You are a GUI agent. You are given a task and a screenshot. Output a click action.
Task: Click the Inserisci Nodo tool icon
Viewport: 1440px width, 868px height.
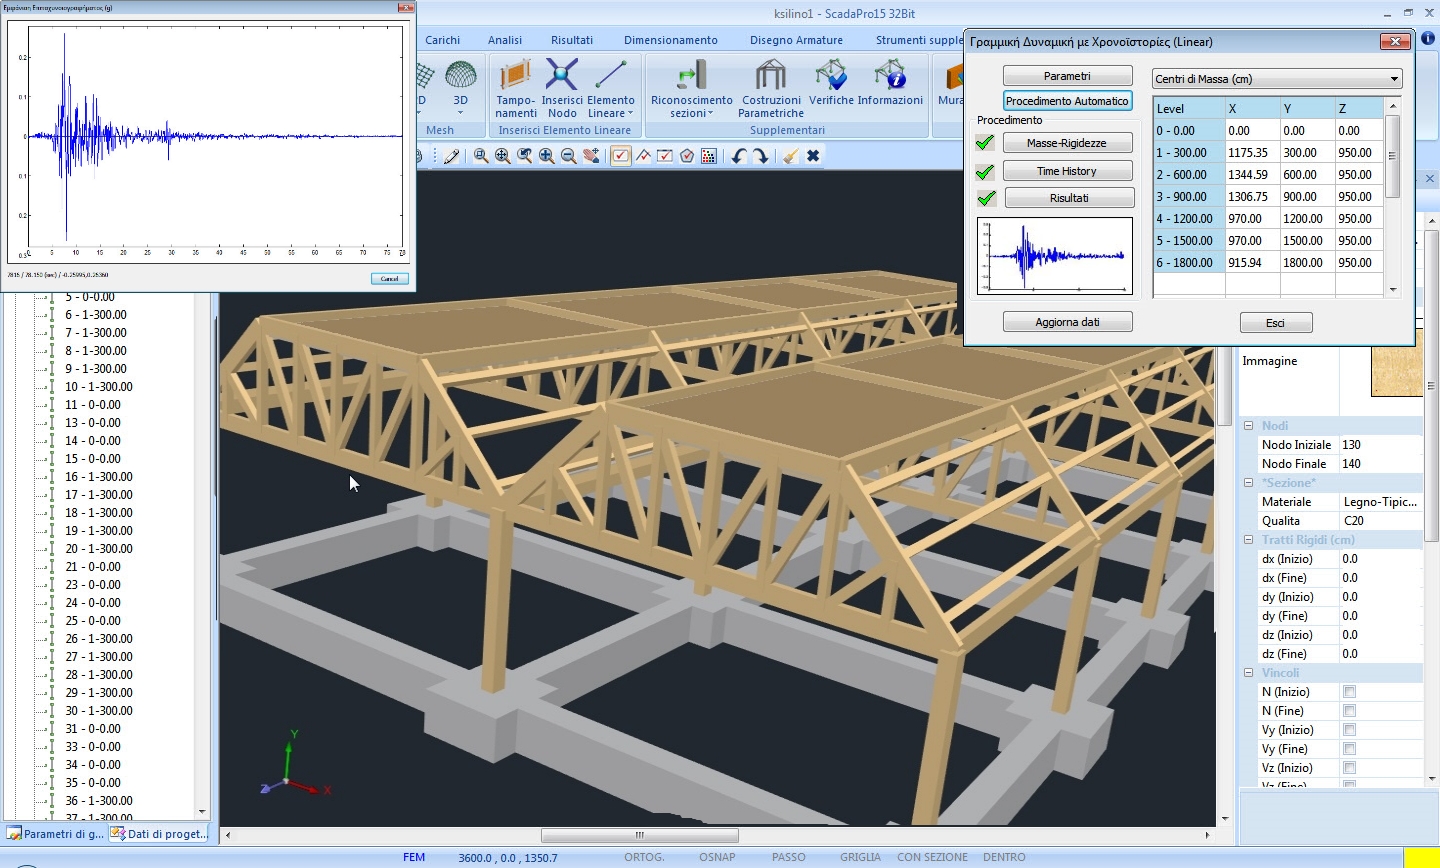pos(562,76)
